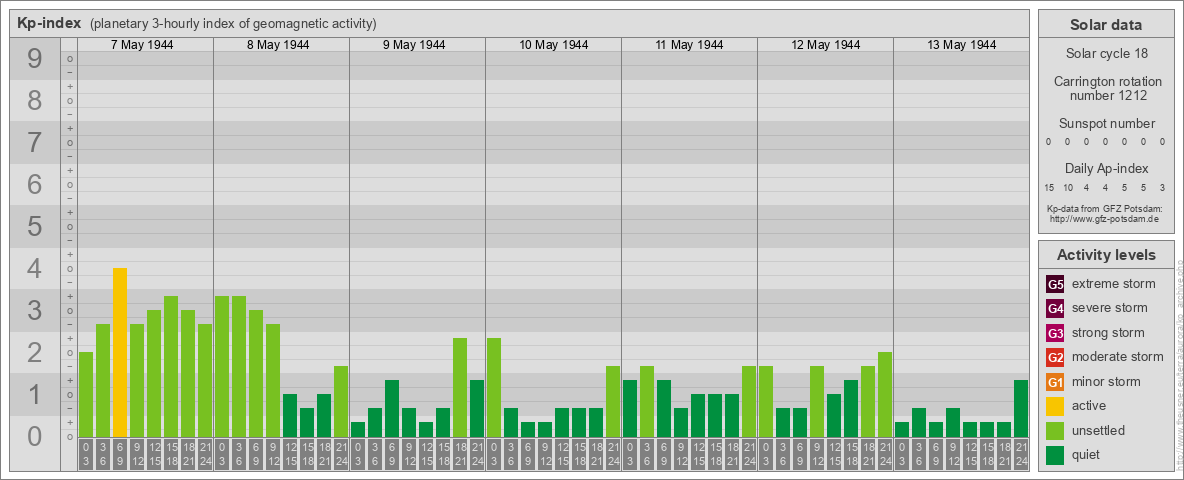1184x480 pixels.
Task: Click the strong storm legend label
Action: click(1108, 333)
